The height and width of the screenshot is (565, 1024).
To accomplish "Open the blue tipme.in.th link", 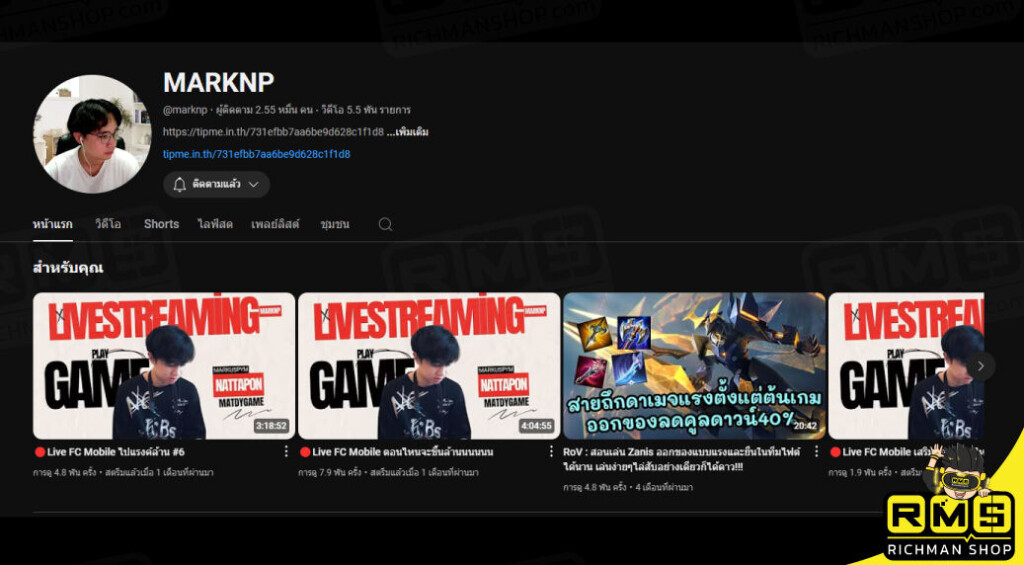I will [x=256, y=155].
